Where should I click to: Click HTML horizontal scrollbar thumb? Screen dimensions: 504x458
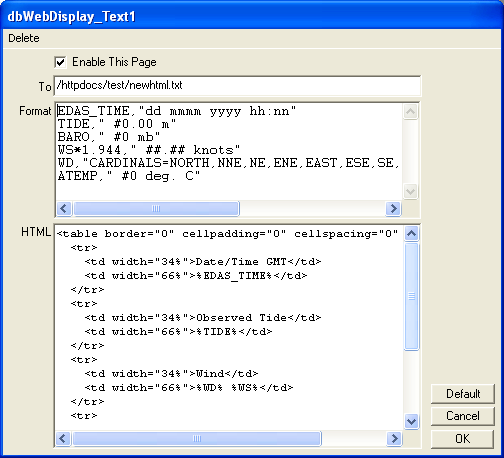197,439
